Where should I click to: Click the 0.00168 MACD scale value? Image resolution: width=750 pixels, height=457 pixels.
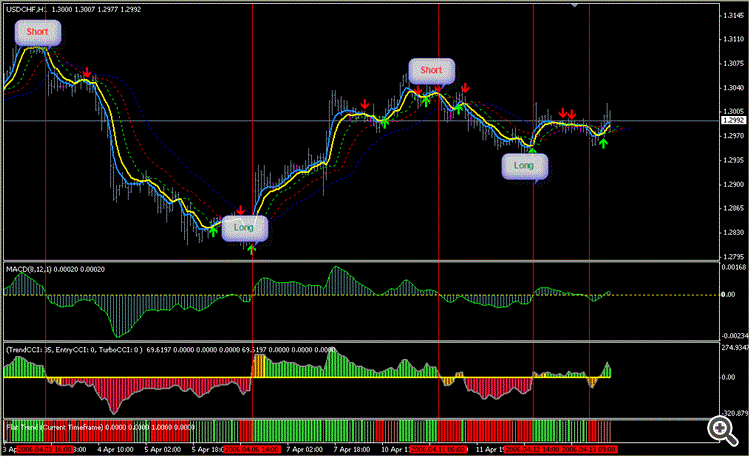tap(734, 267)
